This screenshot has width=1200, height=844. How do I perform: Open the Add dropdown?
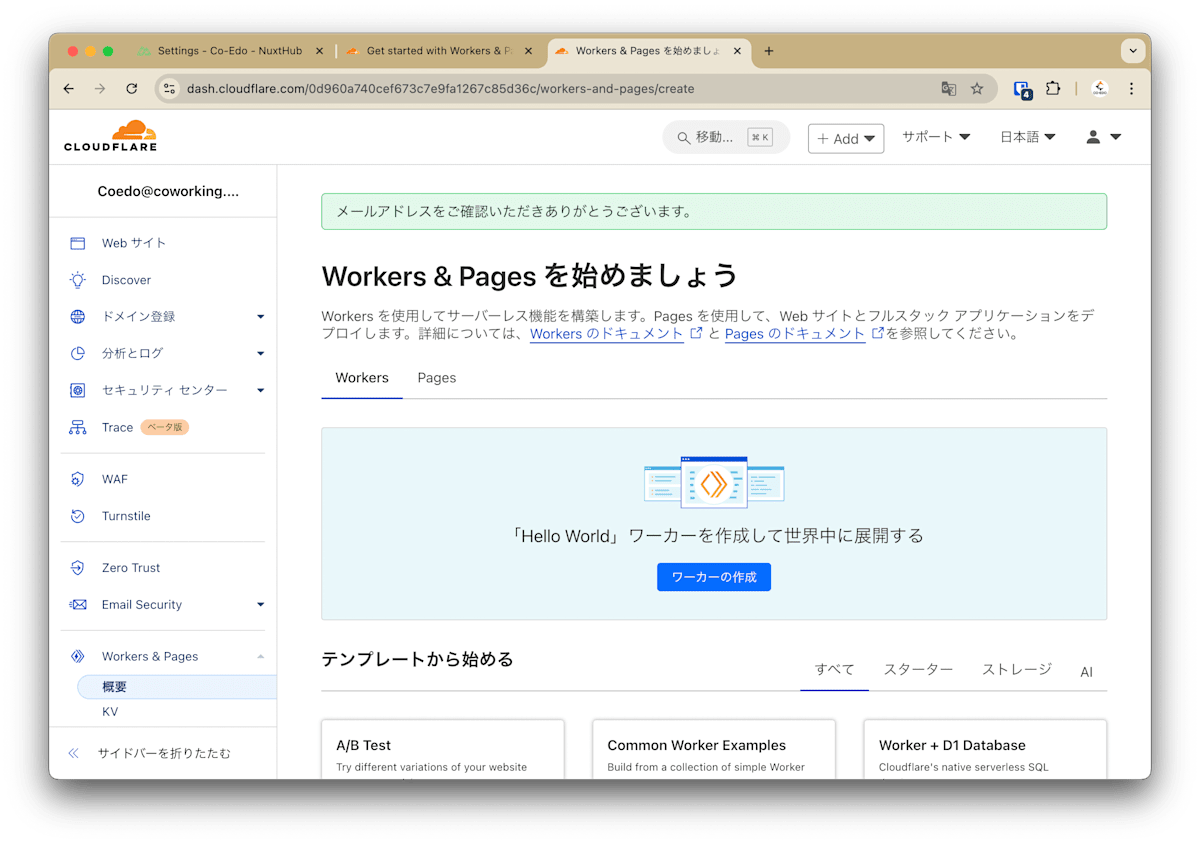point(846,138)
